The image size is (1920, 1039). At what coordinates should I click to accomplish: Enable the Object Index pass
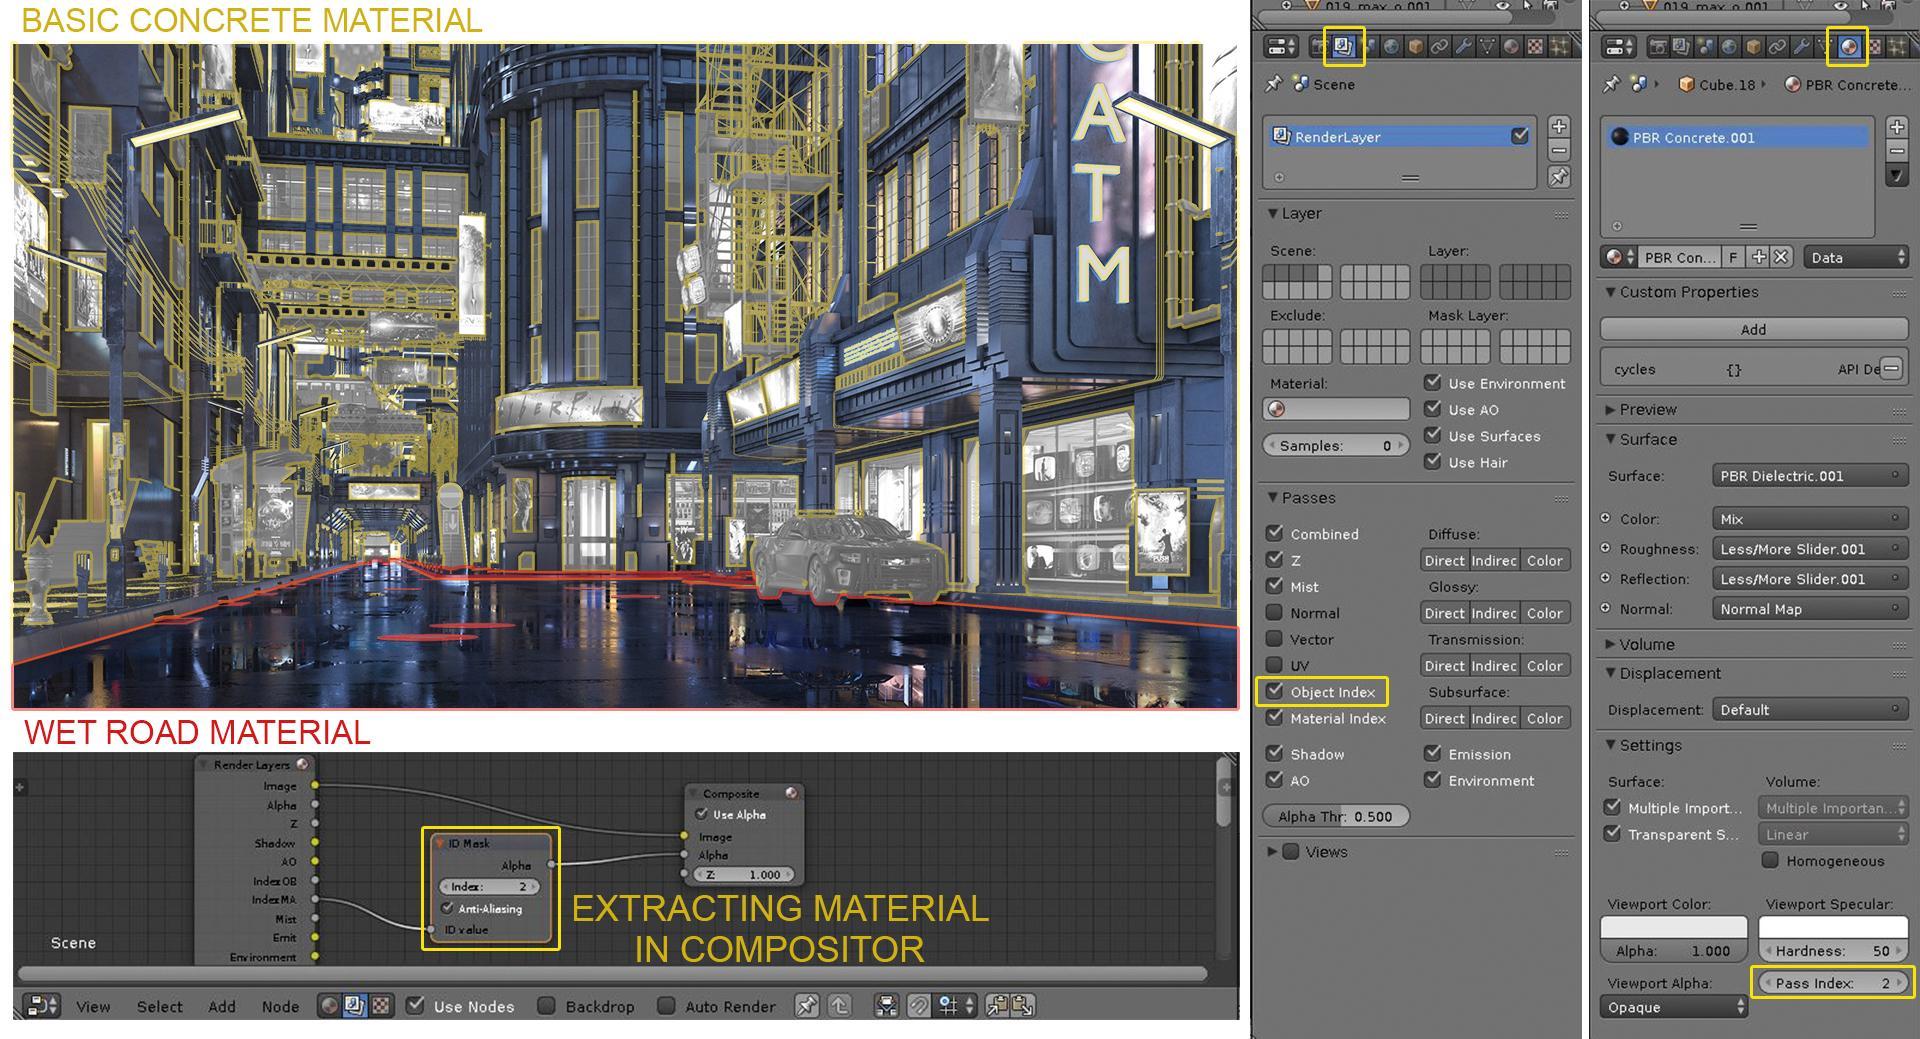pos(1276,692)
